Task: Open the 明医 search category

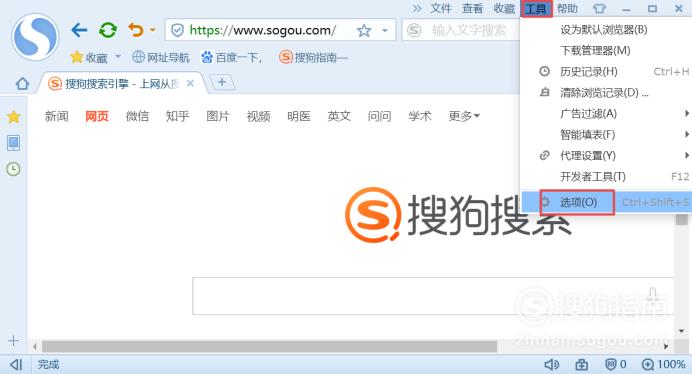Action: pyautogui.click(x=299, y=116)
